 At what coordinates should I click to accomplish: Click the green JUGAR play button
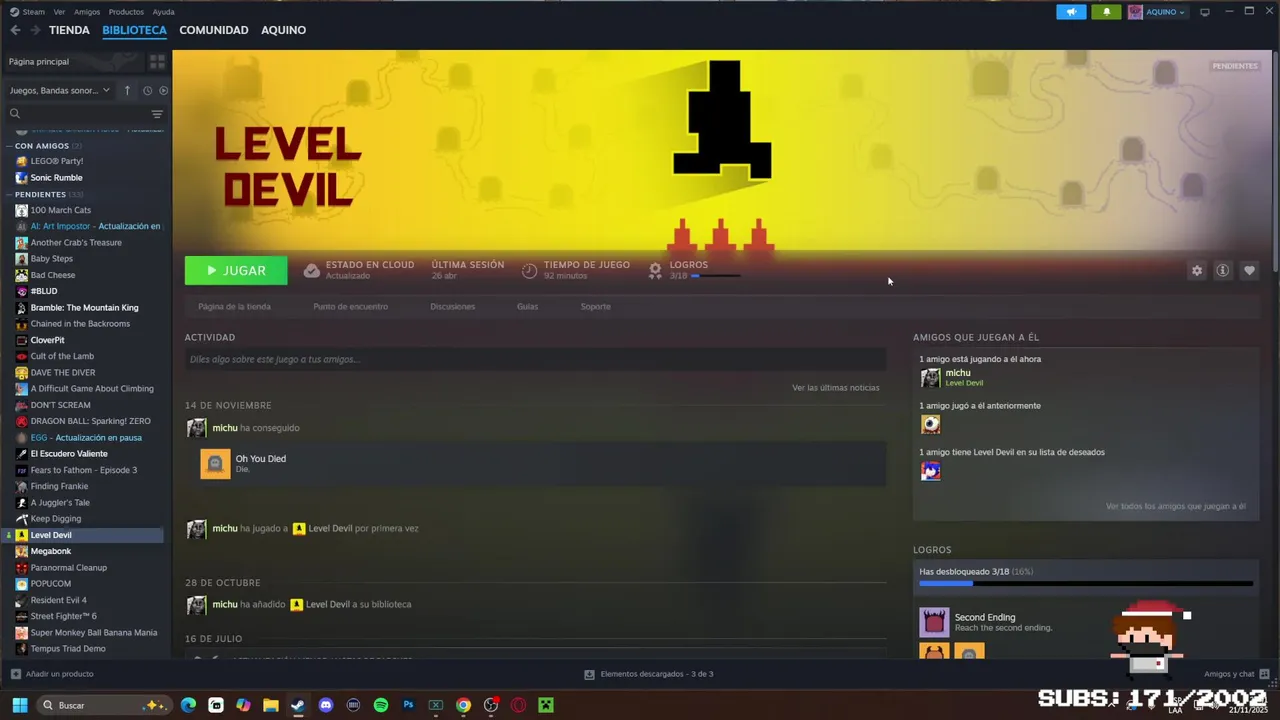(x=235, y=270)
